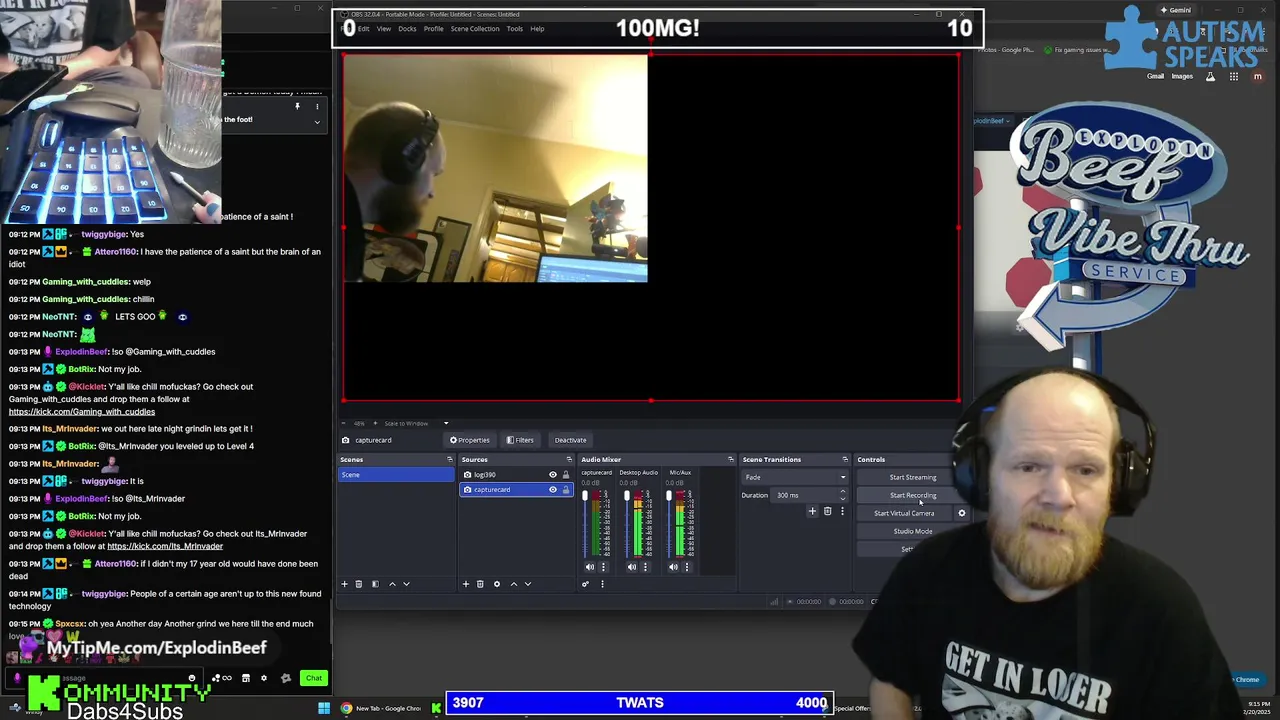Move source up in Sources panel

514,584
